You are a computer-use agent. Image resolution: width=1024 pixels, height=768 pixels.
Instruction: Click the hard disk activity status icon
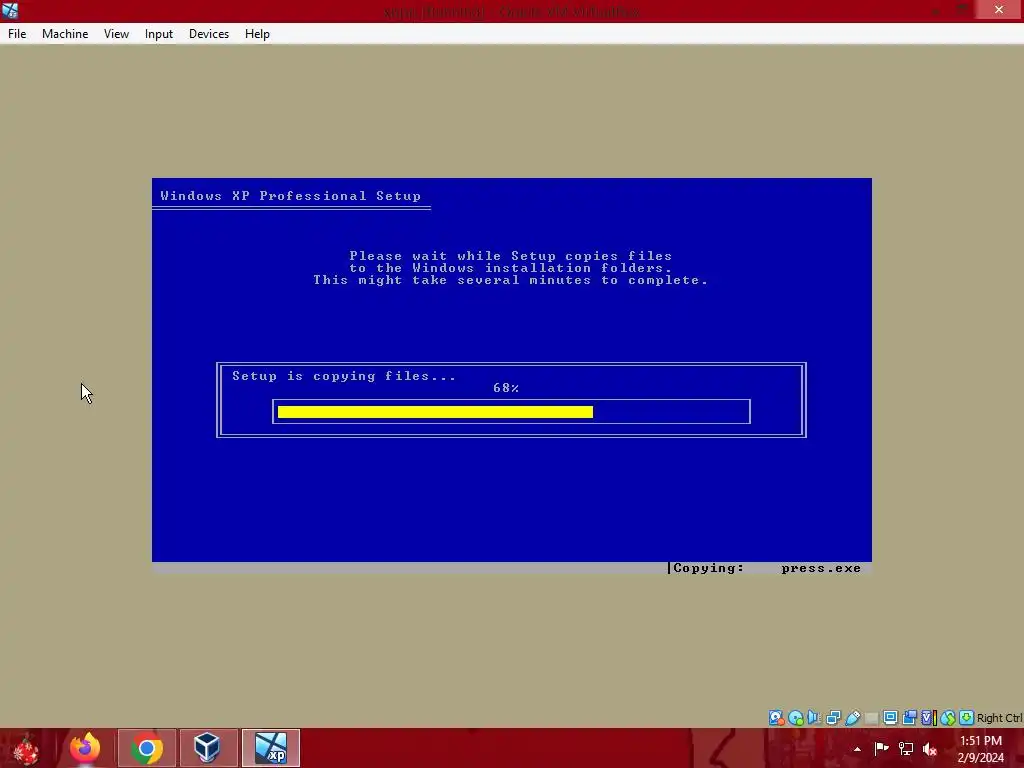click(776, 718)
